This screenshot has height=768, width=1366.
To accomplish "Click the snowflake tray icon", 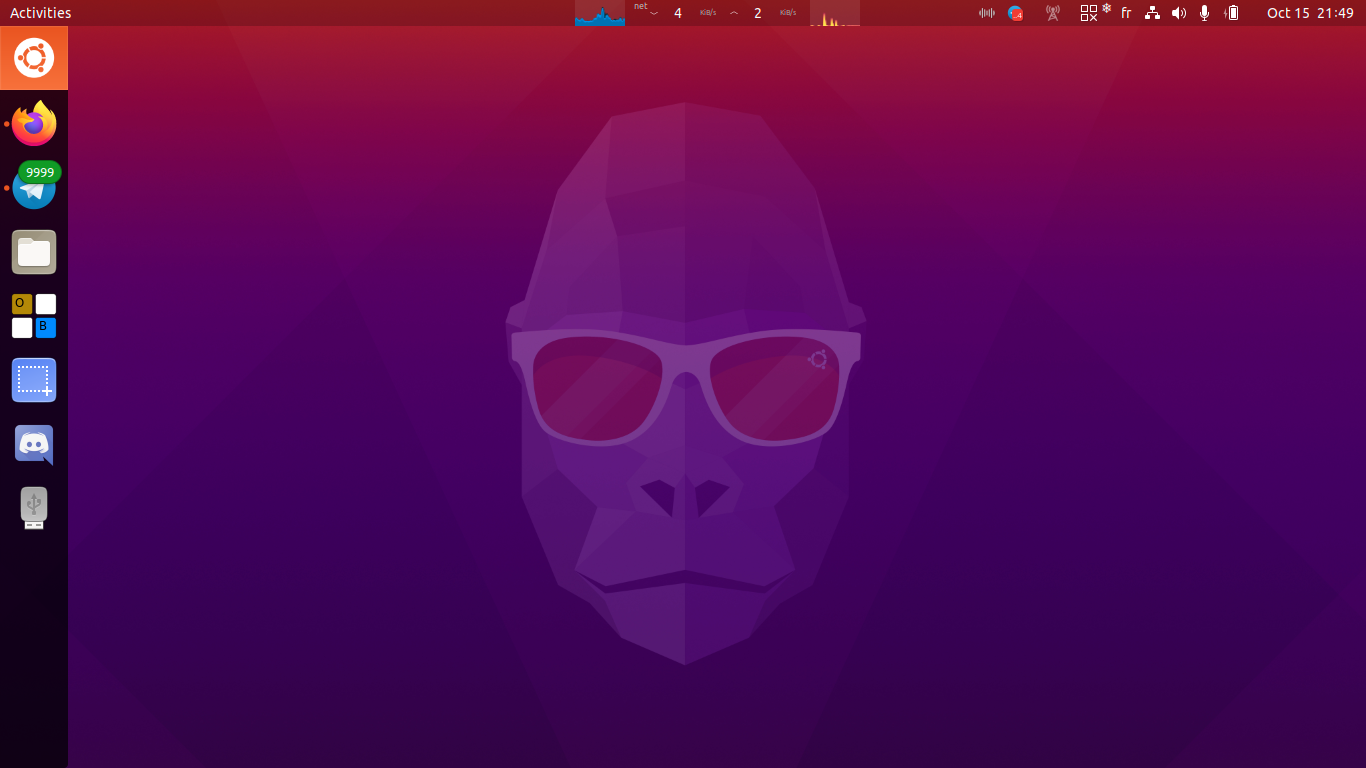I will (x=1106, y=8).
